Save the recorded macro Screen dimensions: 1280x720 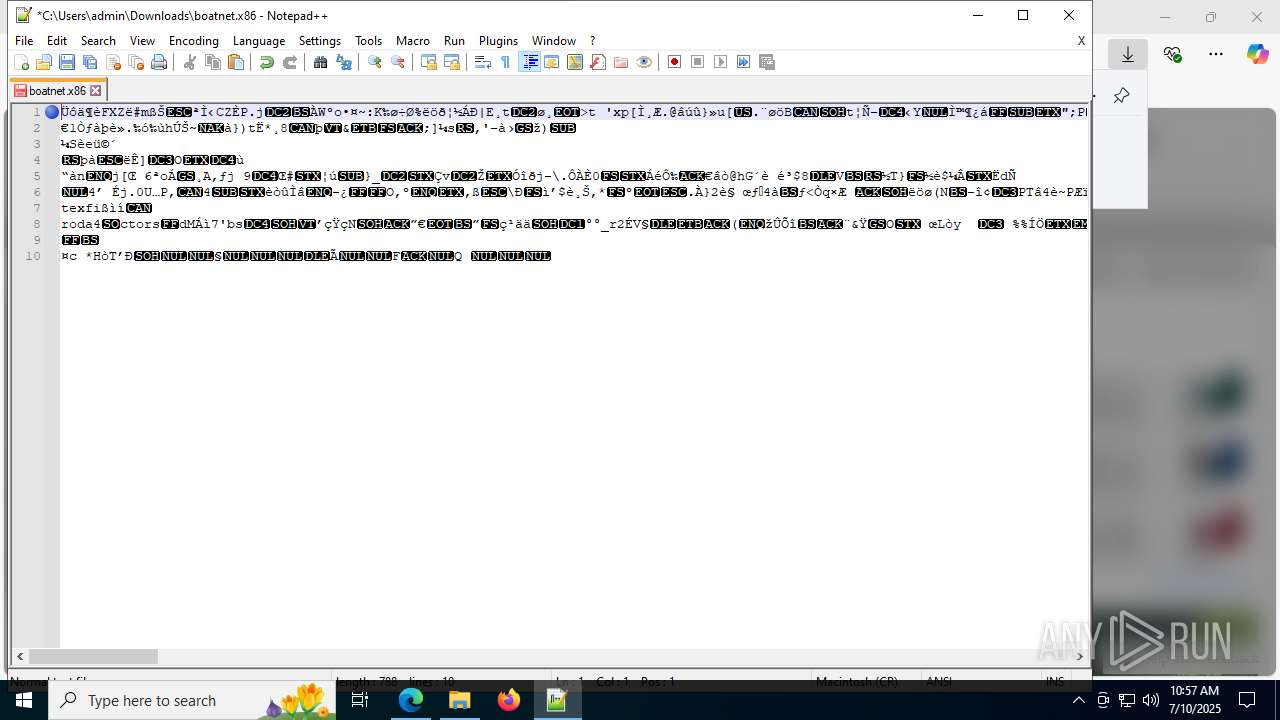[767, 62]
